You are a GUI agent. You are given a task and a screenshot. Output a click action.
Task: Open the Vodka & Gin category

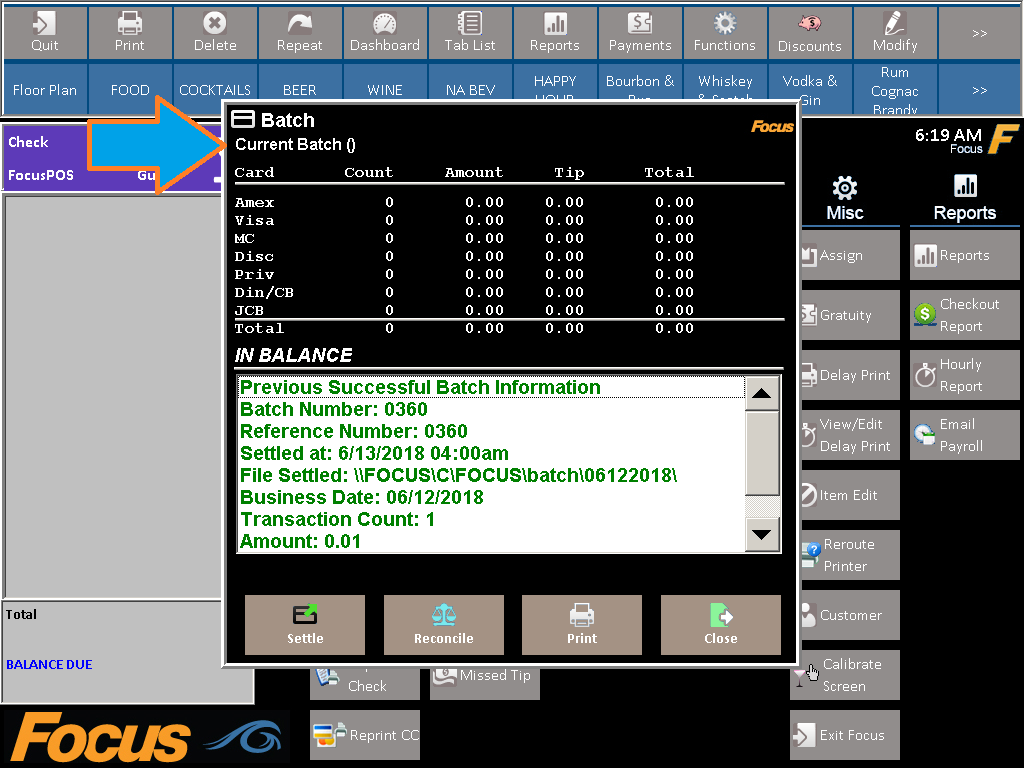tap(810, 89)
